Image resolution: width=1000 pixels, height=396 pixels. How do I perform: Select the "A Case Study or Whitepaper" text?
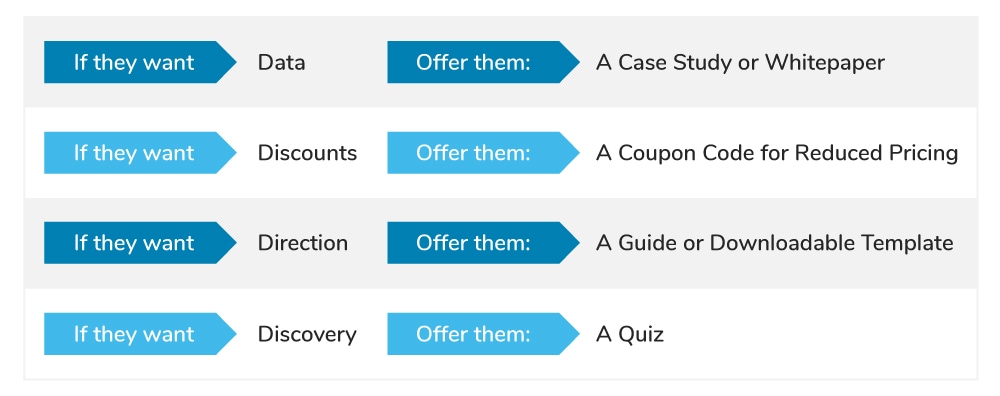(x=740, y=63)
